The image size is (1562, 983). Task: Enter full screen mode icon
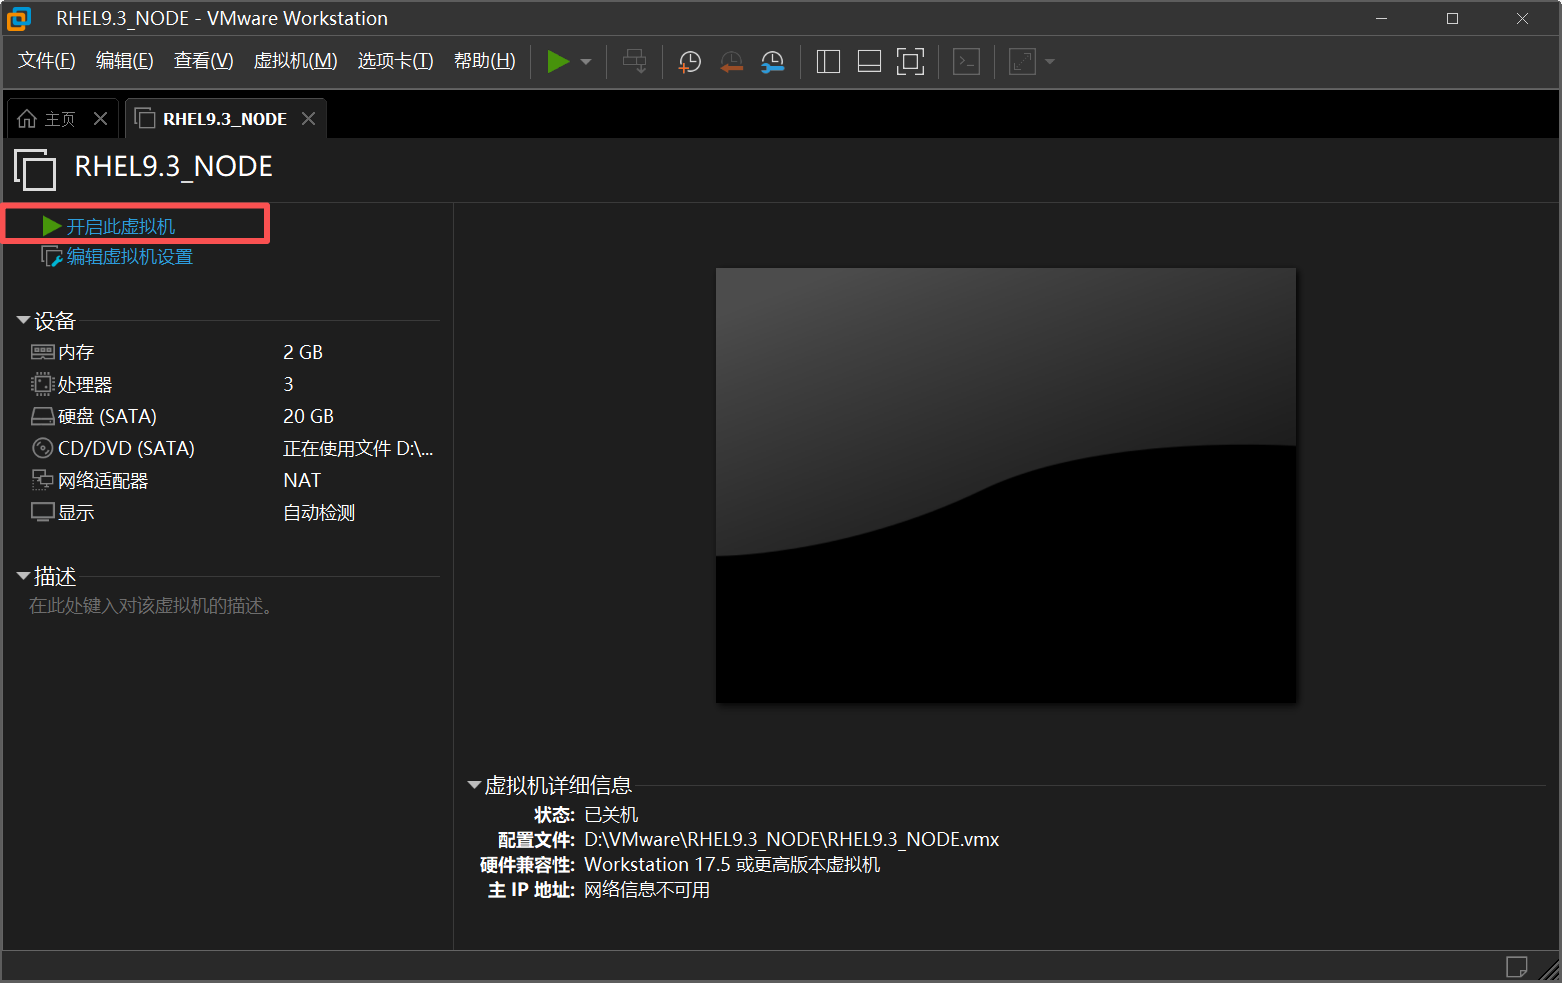pos(910,62)
